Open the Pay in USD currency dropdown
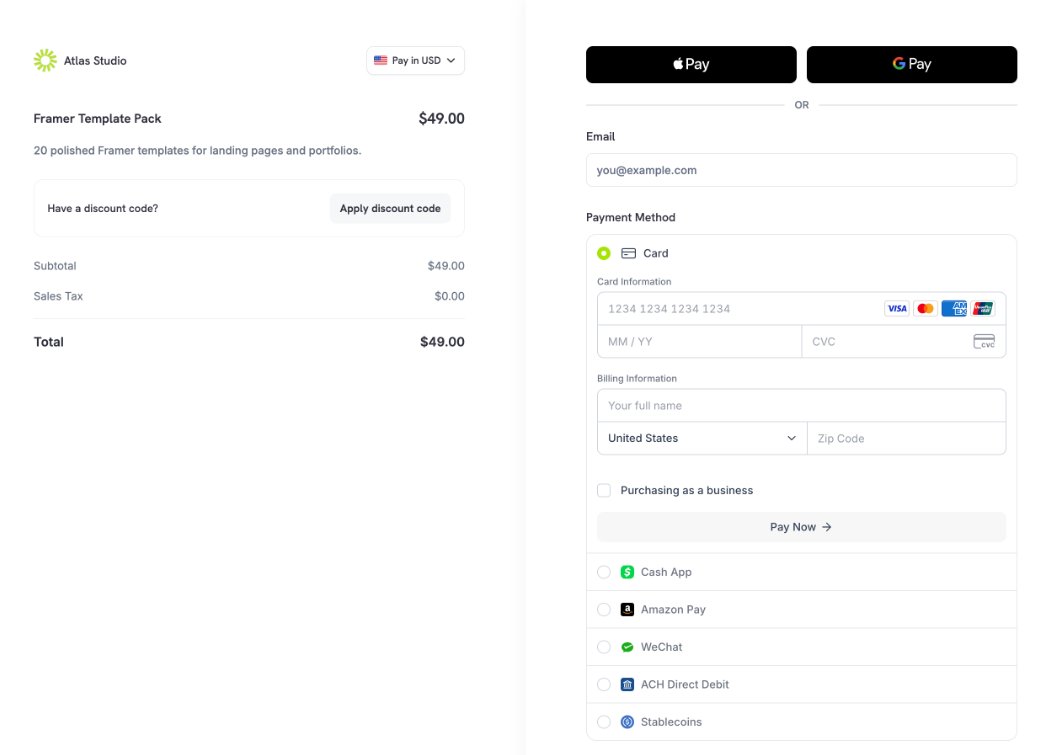Screen dimensions: 1050x755 point(415,60)
